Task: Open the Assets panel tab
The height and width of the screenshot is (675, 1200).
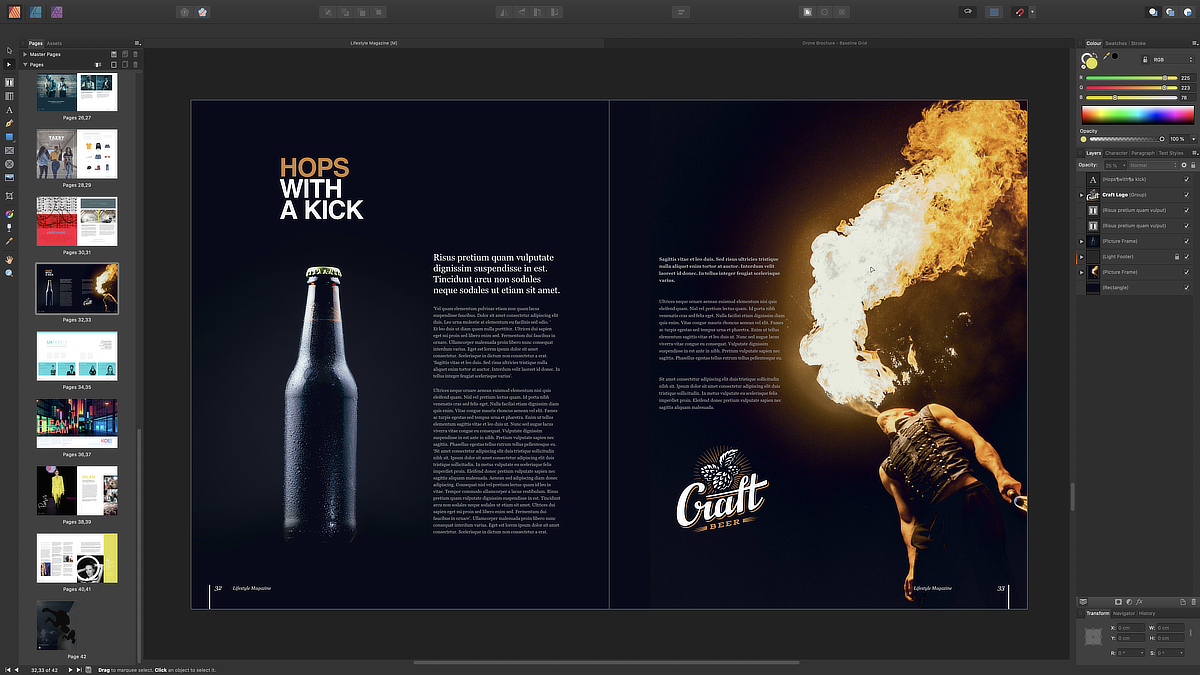Action: point(54,43)
